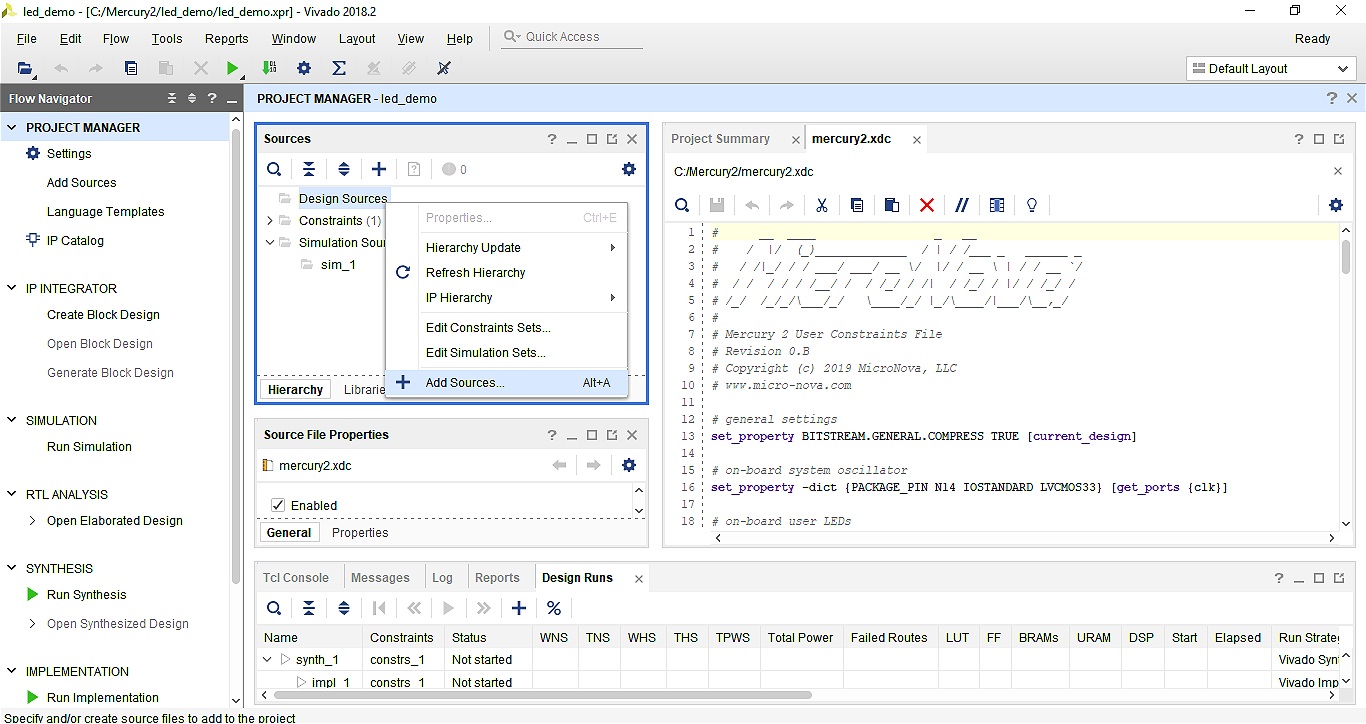Open the Messages tab
This screenshot has width=1366, height=724.
tap(380, 577)
